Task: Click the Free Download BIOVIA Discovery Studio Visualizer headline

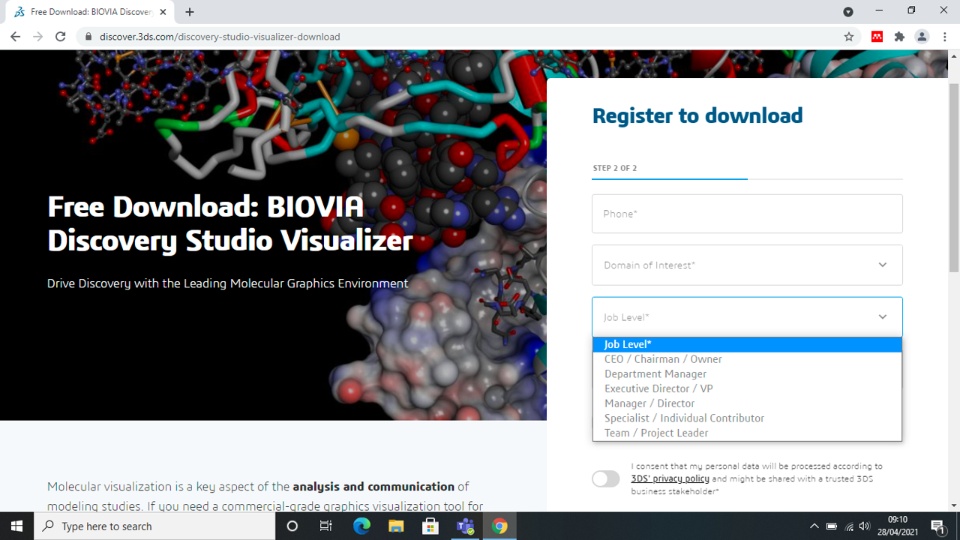Action: point(230,223)
